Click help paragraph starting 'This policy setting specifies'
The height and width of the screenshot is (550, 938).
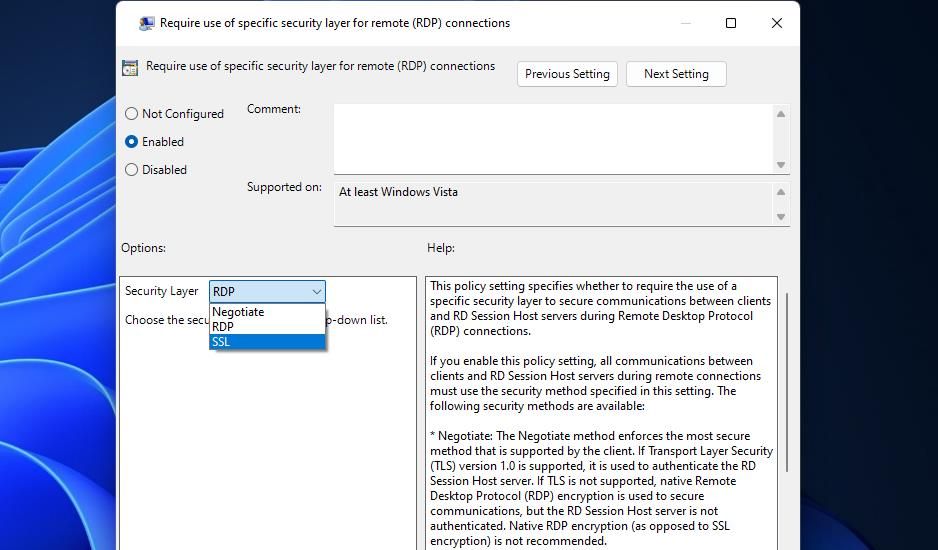tap(601, 308)
